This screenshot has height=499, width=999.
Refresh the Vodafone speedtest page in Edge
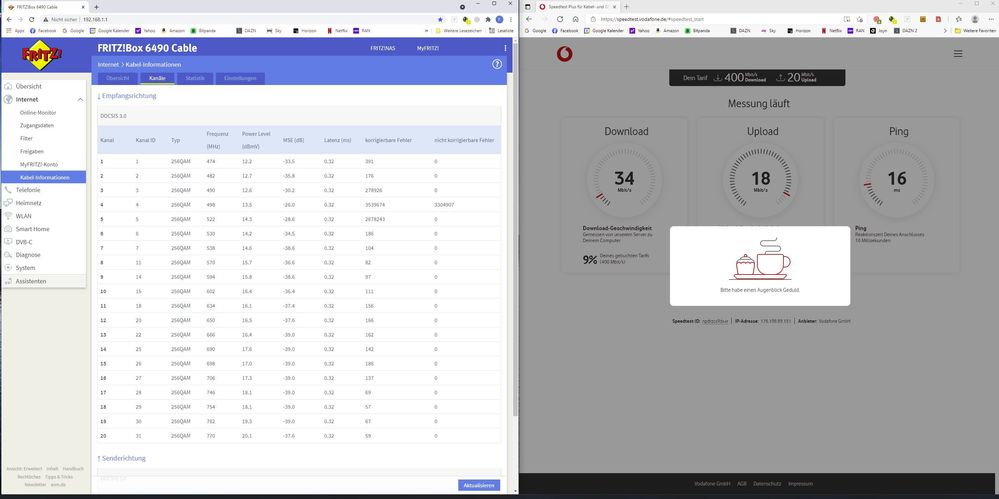click(x=560, y=20)
